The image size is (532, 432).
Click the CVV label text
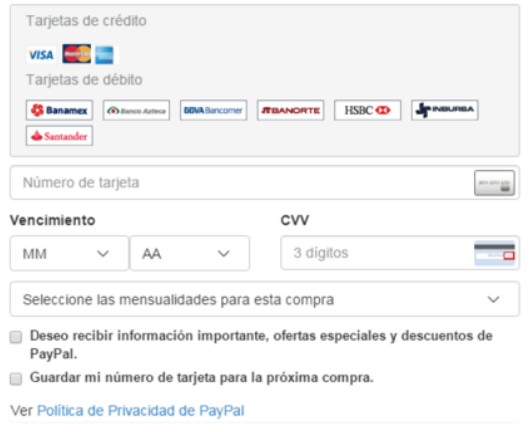pyautogui.click(x=294, y=220)
